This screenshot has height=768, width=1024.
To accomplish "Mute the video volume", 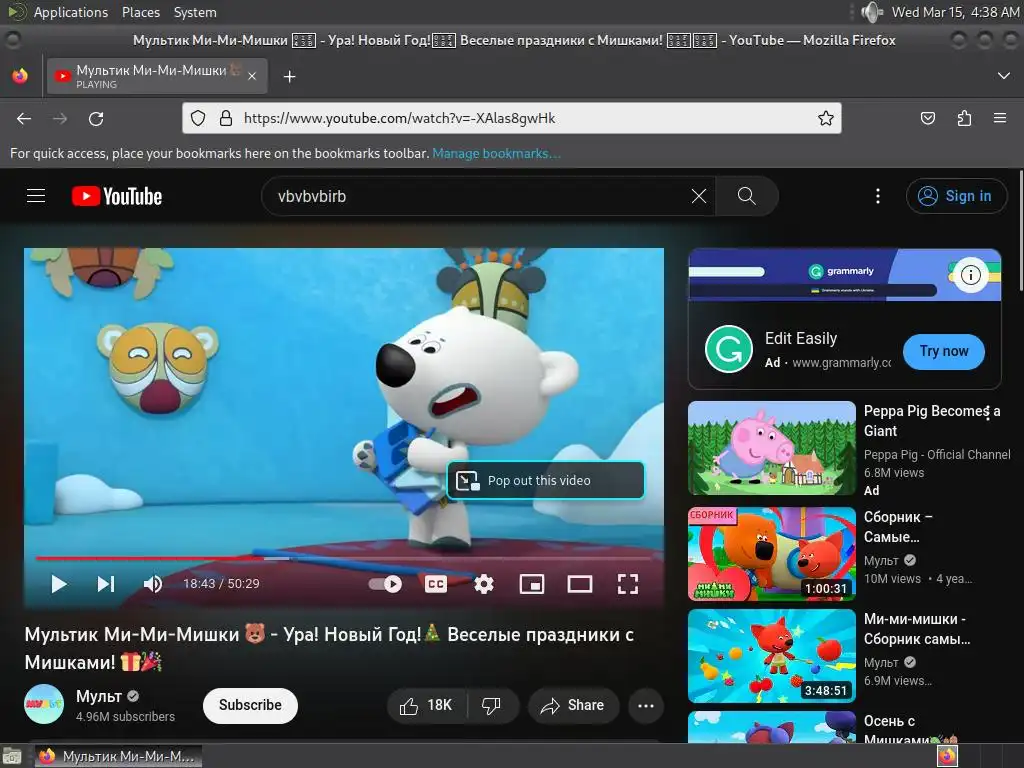I will [153, 584].
